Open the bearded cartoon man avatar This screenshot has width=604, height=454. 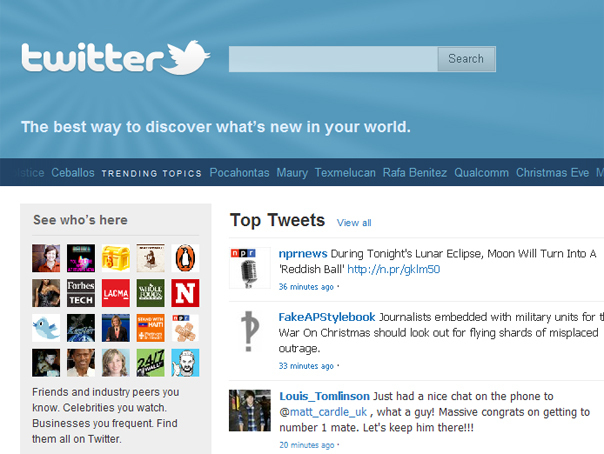click(x=185, y=363)
